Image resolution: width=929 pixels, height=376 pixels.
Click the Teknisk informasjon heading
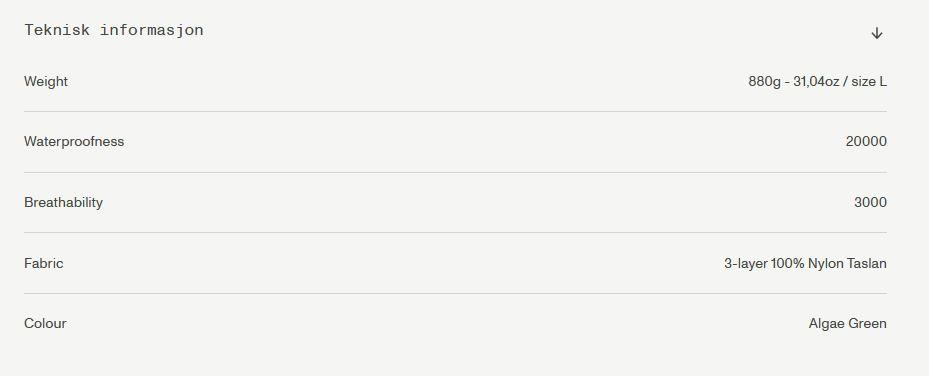click(114, 30)
